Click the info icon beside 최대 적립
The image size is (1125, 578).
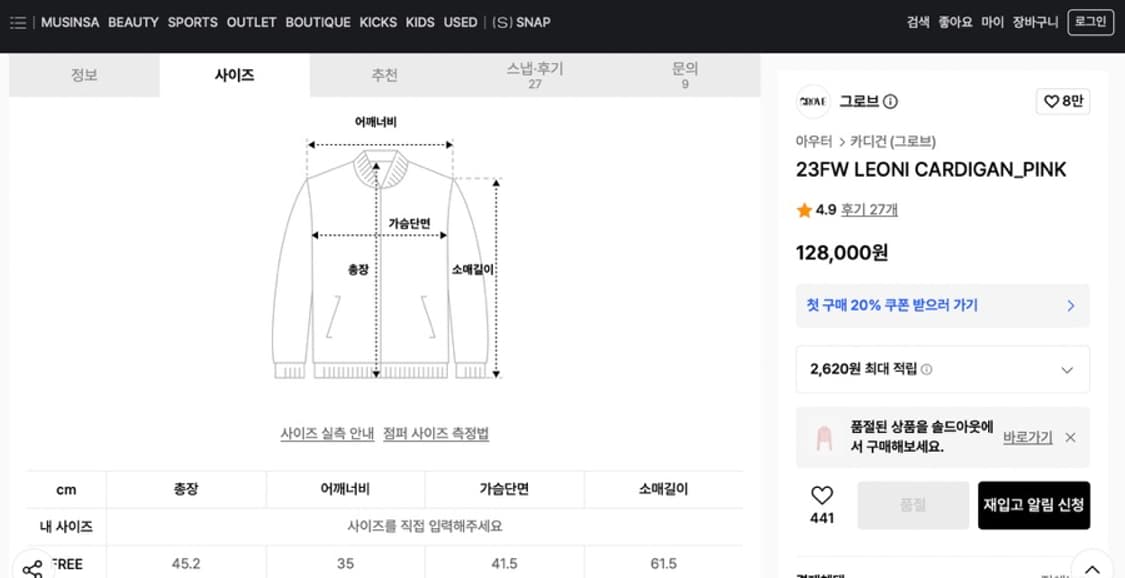pyautogui.click(x=927, y=369)
